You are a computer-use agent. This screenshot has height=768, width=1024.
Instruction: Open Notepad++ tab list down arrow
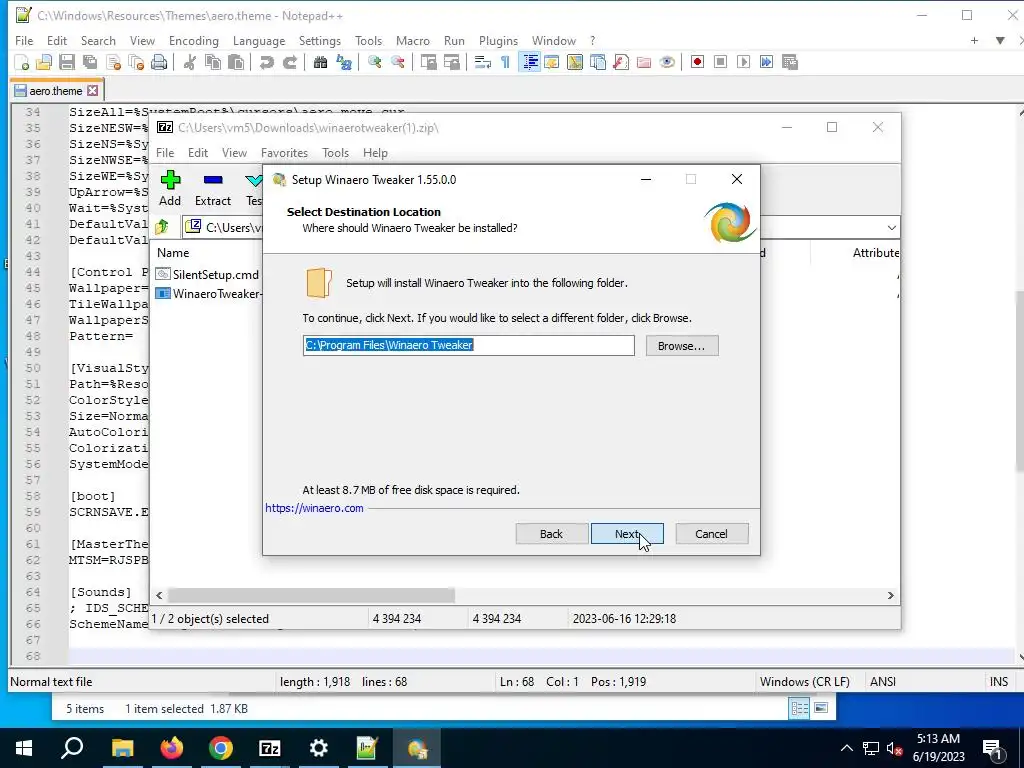pos(1000,40)
